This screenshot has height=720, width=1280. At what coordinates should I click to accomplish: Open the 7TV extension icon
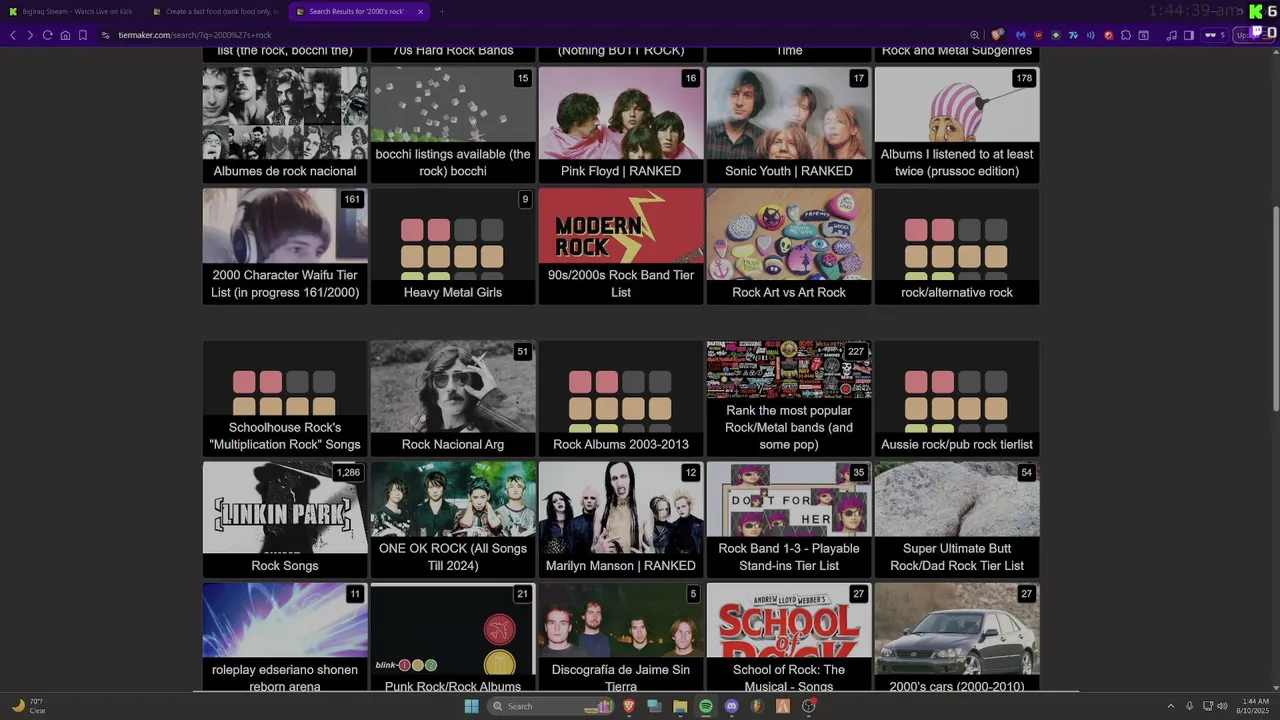pos(1073,35)
